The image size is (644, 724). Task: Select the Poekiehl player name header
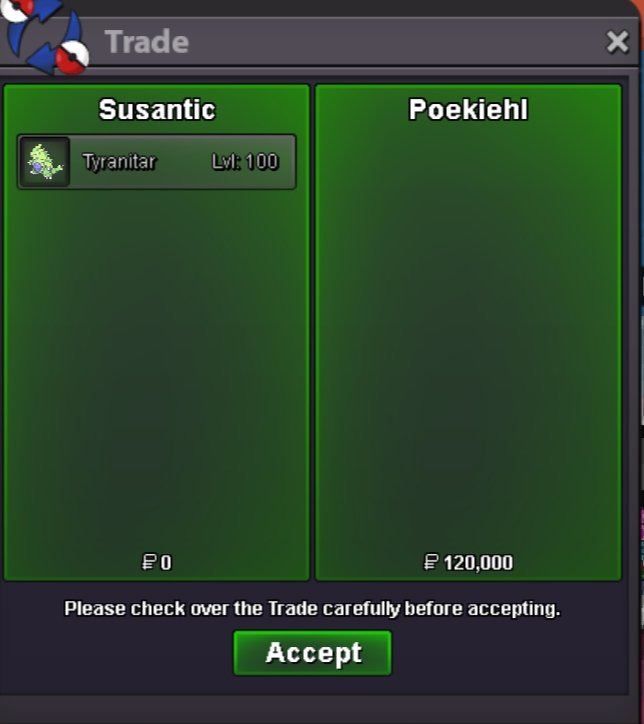[x=468, y=110]
